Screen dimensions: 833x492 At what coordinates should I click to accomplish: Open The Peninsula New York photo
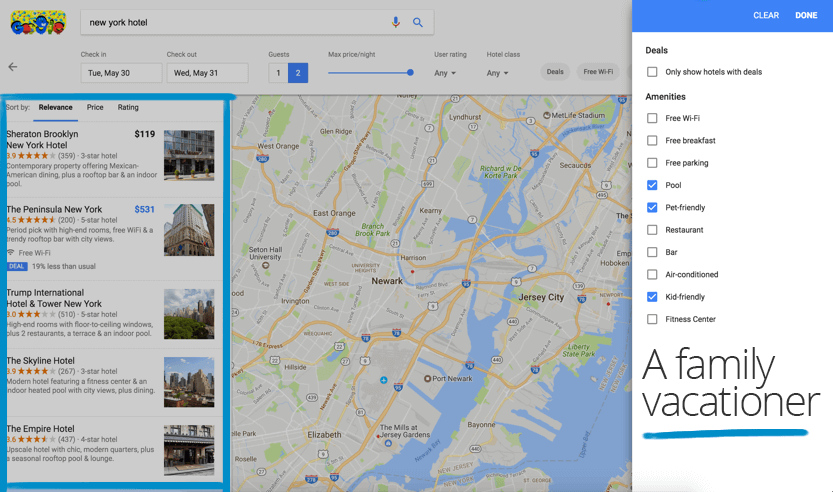(x=189, y=230)
